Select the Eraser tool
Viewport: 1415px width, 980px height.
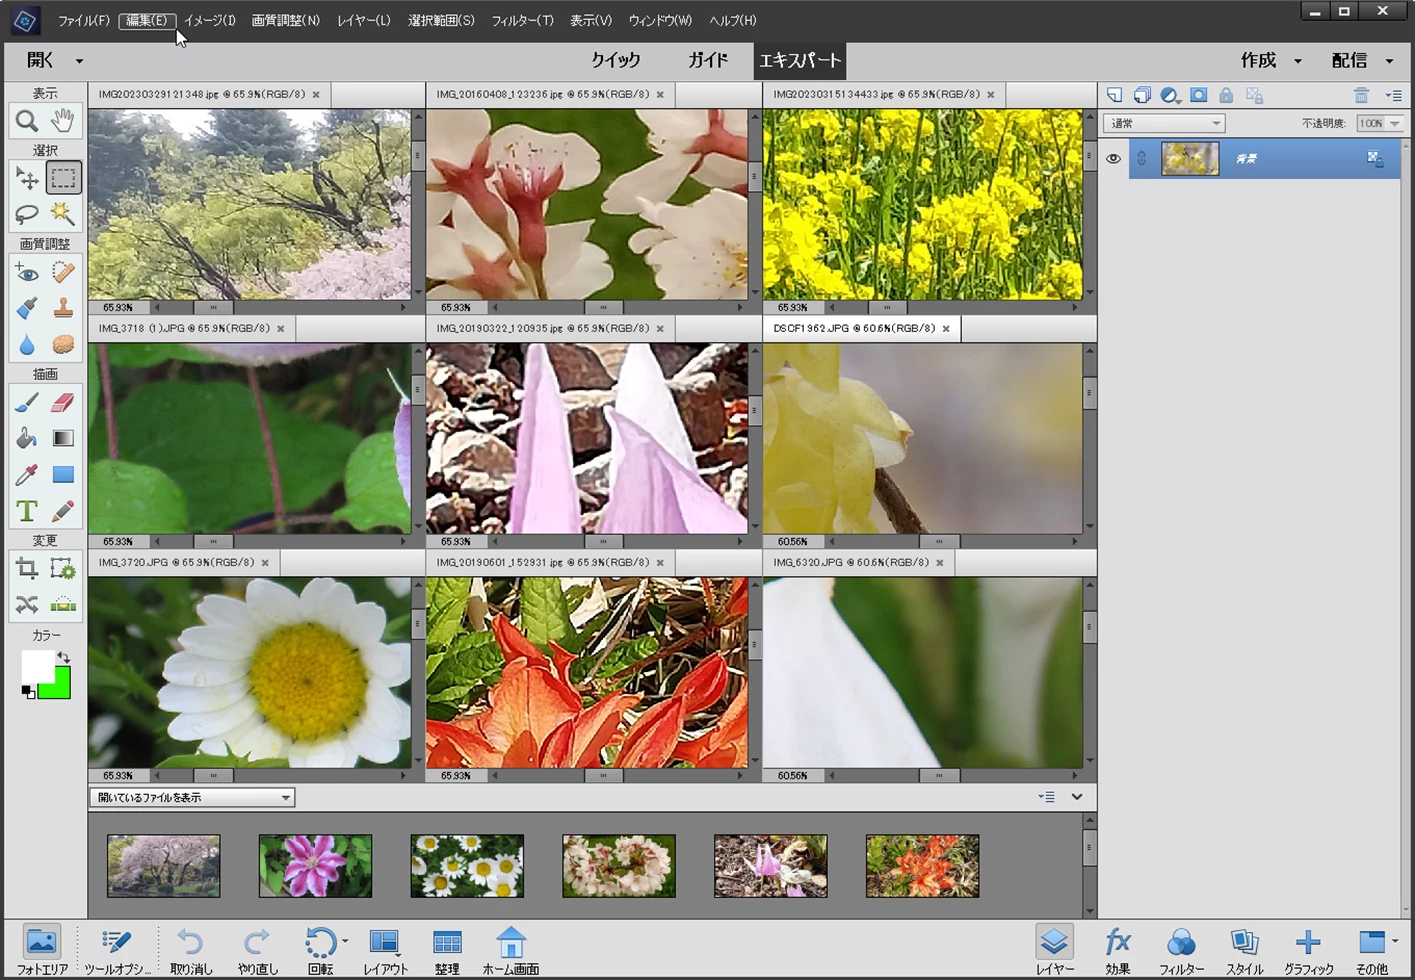[x=63, y=402]
